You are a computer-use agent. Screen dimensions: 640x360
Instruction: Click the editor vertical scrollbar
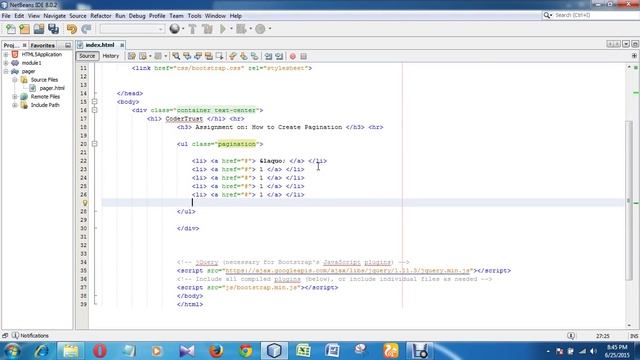tap(629, 200)
